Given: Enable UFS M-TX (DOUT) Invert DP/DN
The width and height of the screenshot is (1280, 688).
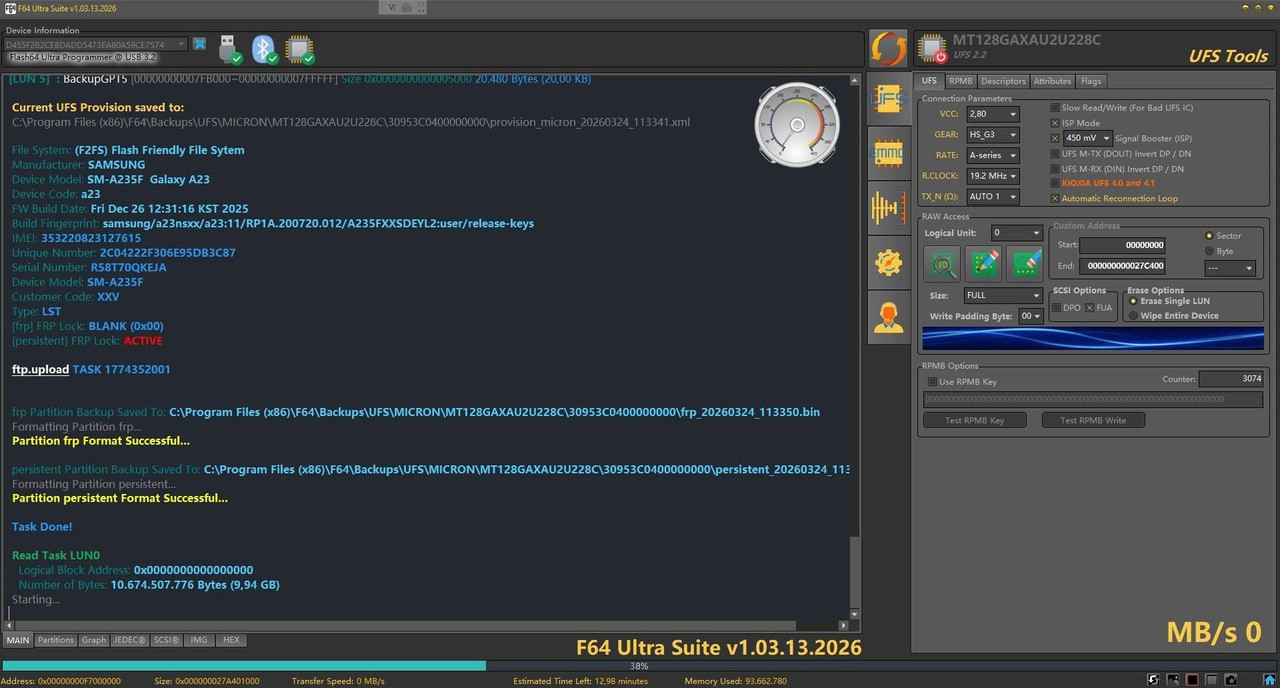Looking at the screenshot, I should (1055, 154).
